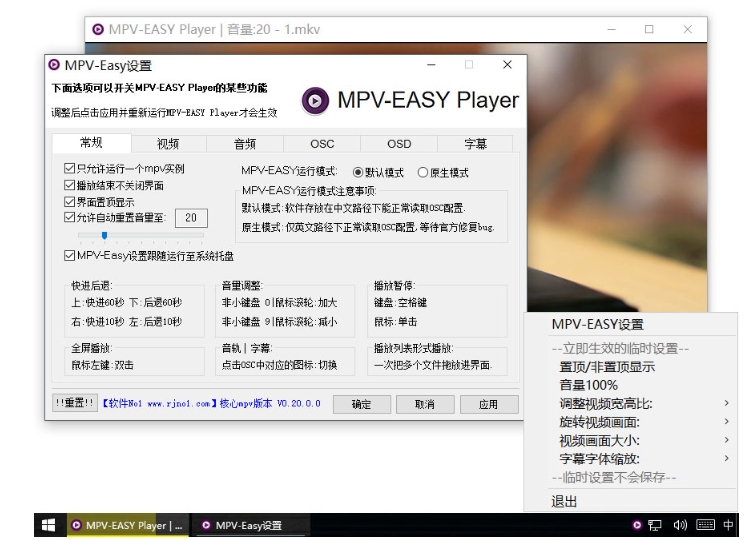The height and width of the screenshot is (540, 745).
Task: Toggle 允许自动重置音量至 checkbox
Action: [x=69, y=218]
